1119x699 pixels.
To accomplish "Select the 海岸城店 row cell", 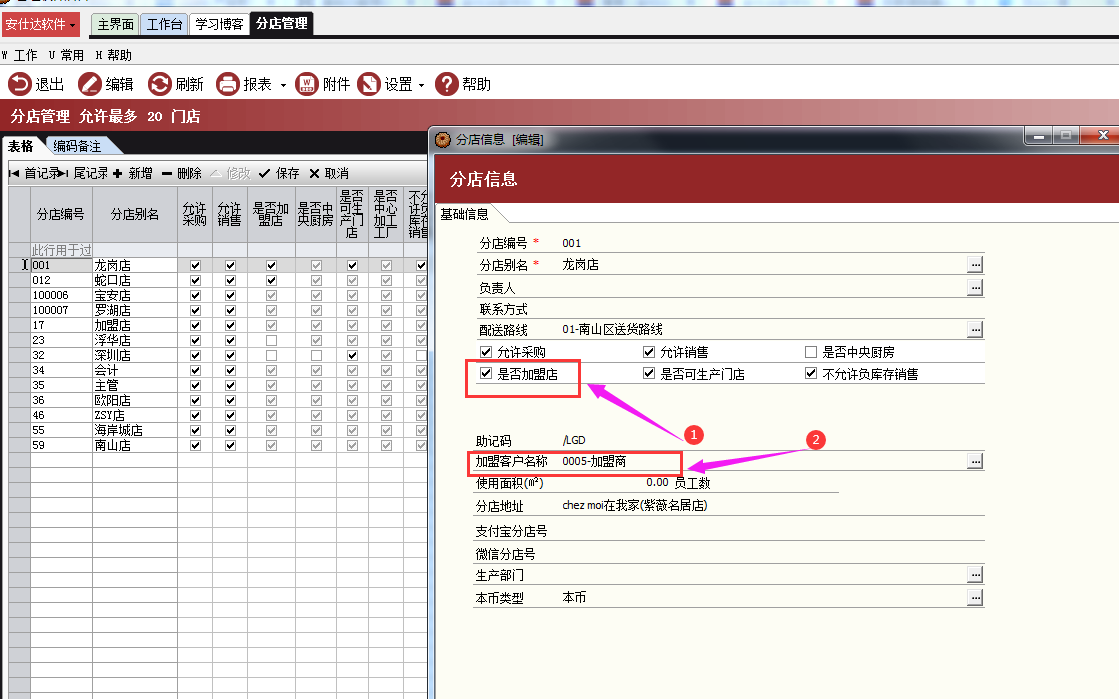I will [135, 430].
